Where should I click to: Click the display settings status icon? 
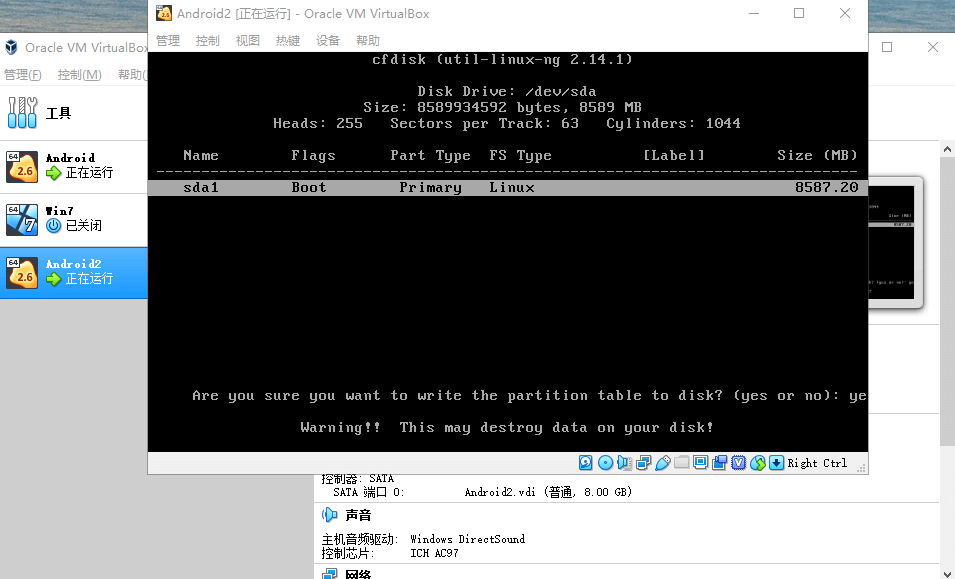pos(700,462)
